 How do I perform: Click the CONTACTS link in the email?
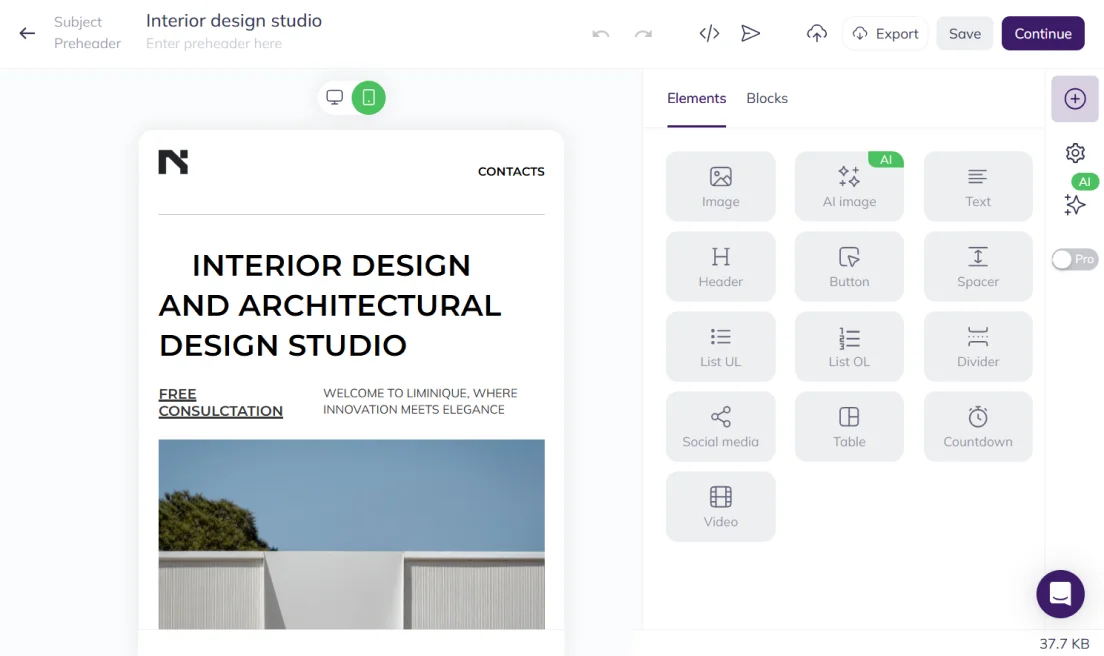pyautogui.click(x=511, y=171)
